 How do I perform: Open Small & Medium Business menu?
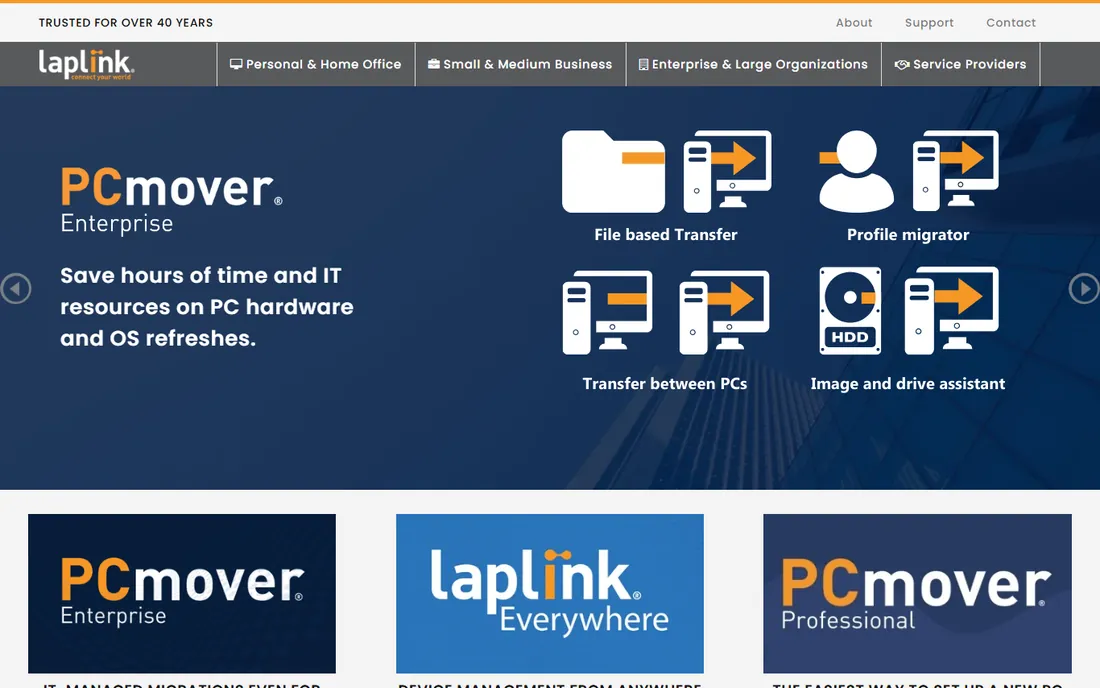pyautogui.click(x=520, y=64)
